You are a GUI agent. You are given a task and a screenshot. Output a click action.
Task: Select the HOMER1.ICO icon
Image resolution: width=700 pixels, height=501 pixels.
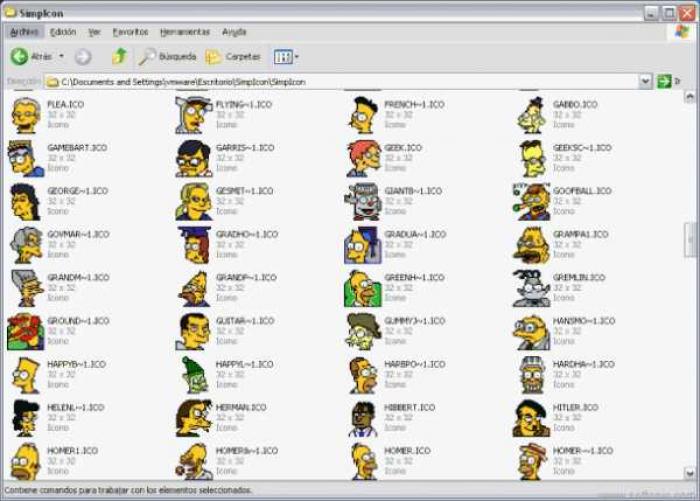pyautogui.click(x=25, y=462)
